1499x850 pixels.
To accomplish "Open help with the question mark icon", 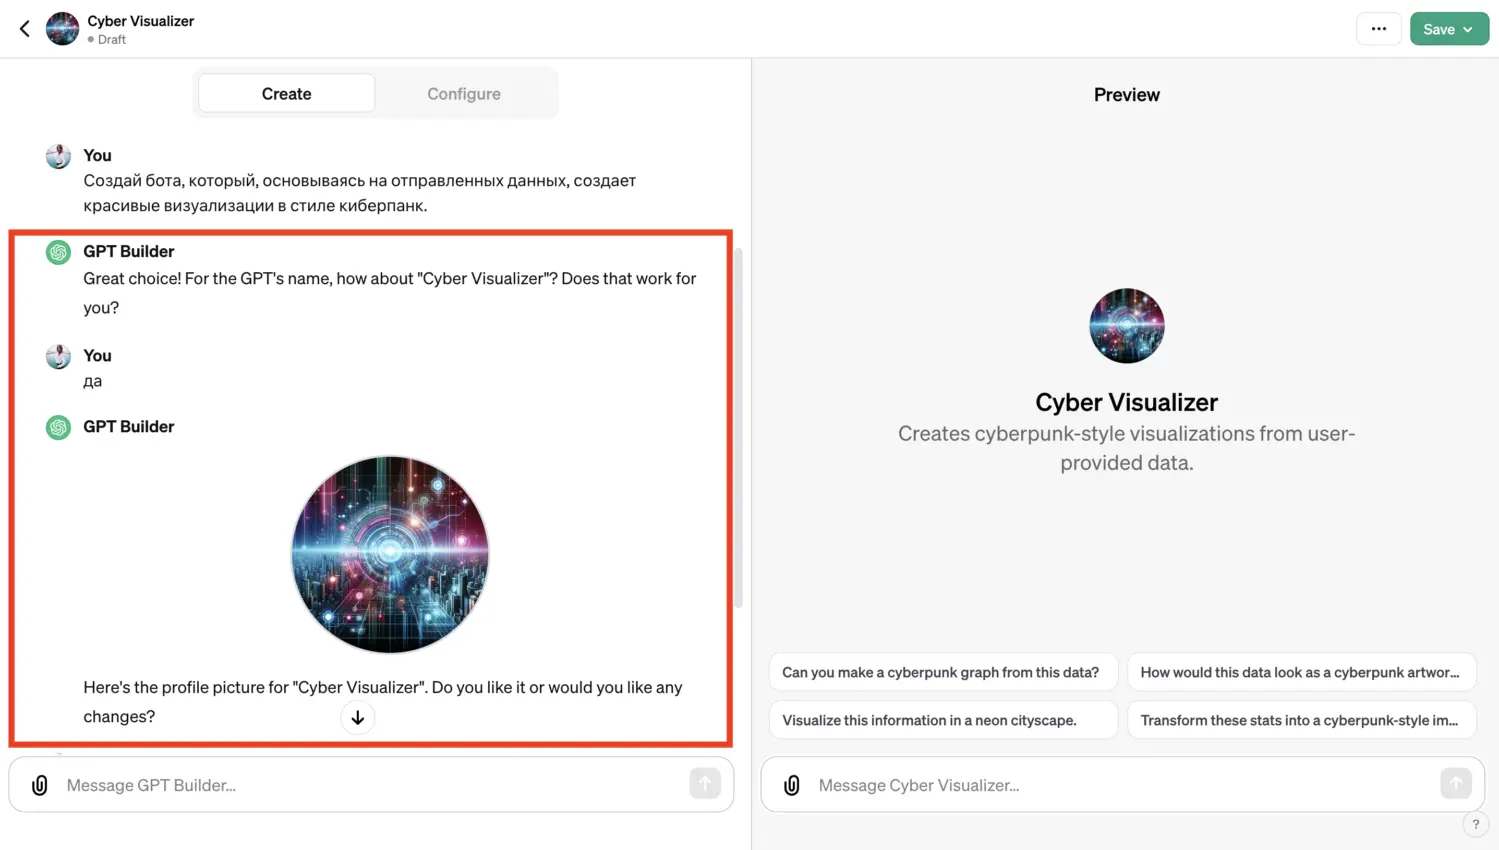I will point(1475,824).
